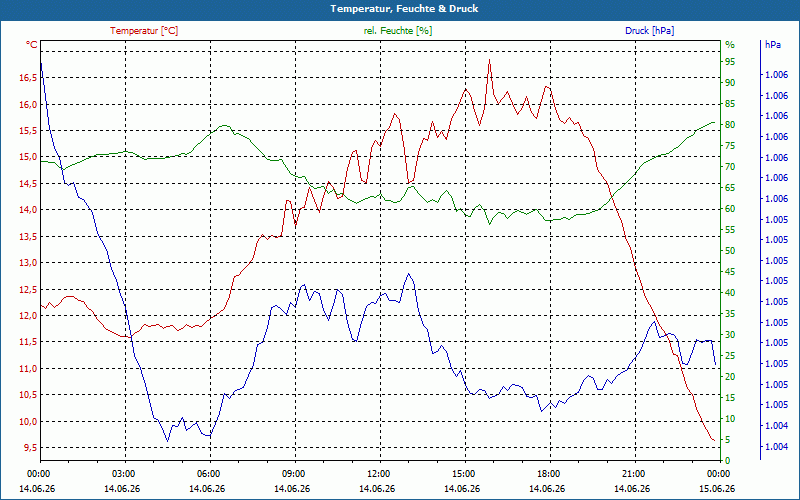800x500 pixels.
Task: Click the chart title Temperatur, Feuchte & Druck
Action: click(404, 9)
